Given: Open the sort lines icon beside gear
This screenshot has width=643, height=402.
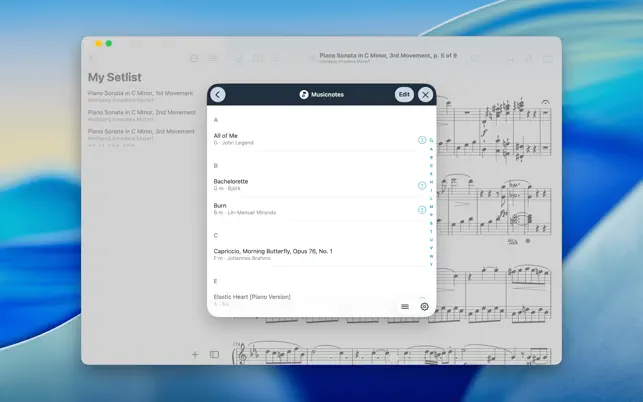Looking at the screenshot, I should click(x=405, y=306).
